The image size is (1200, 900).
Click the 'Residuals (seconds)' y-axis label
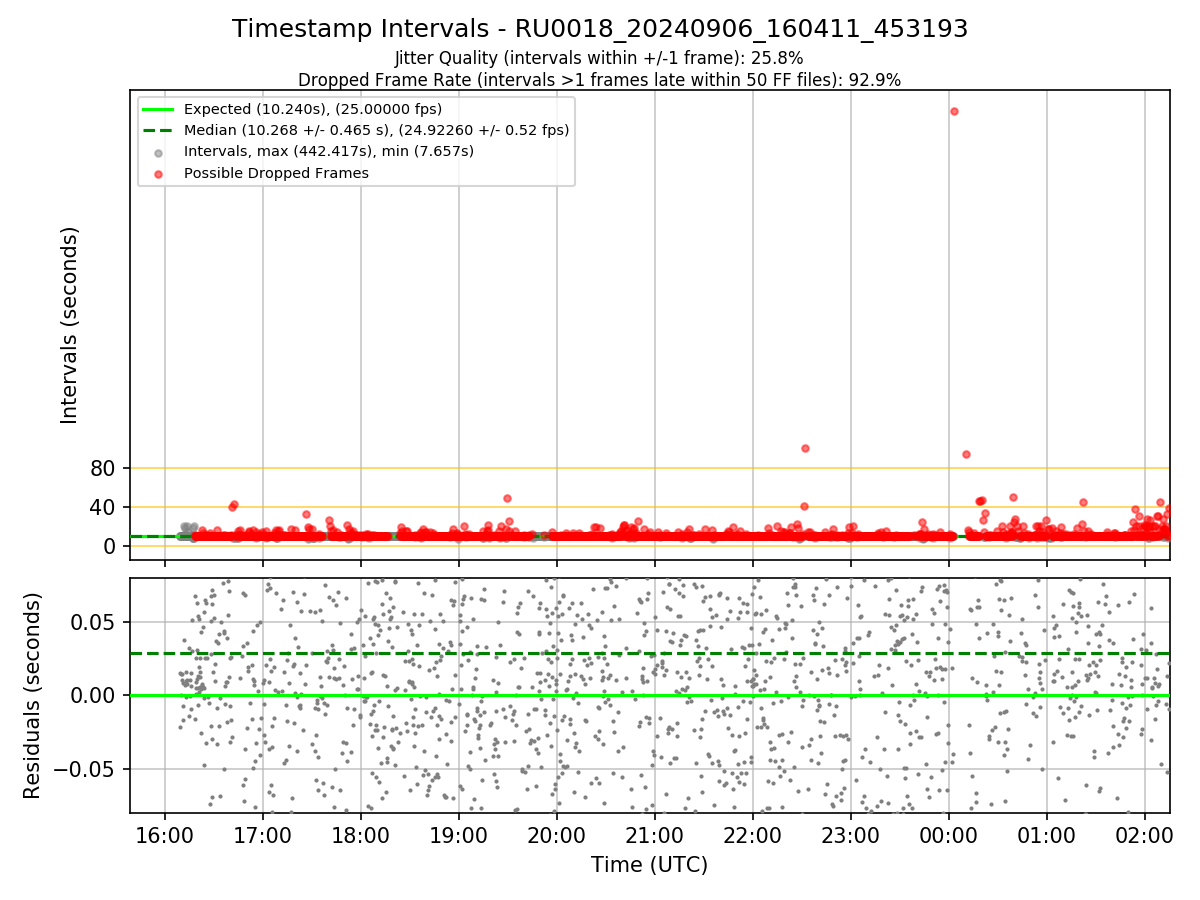[x=32, y=695]
